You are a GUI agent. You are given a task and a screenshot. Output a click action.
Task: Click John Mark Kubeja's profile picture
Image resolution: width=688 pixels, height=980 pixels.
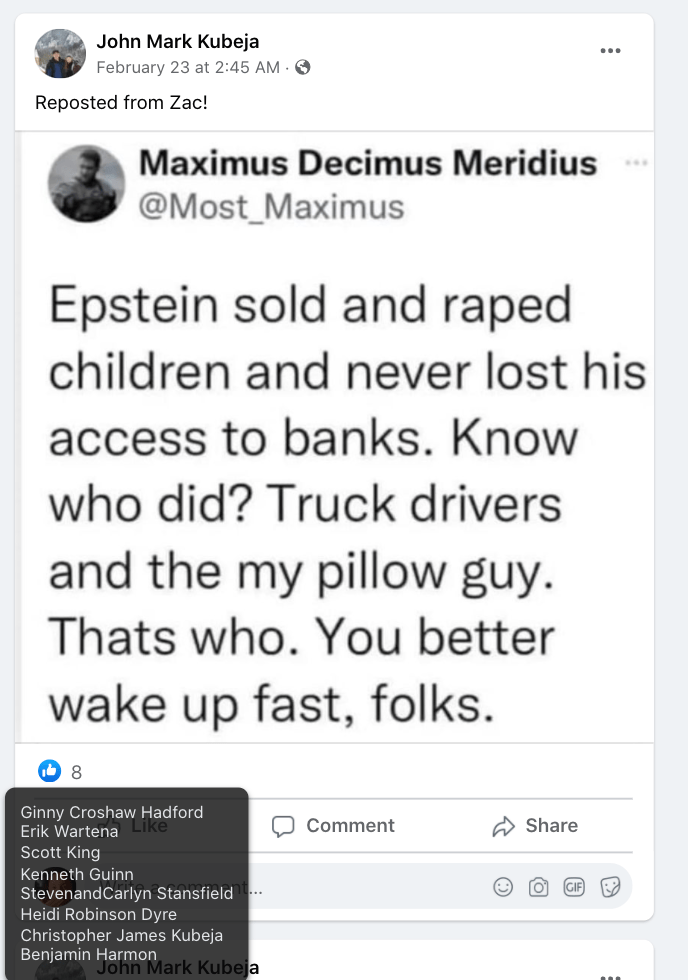tap(60, 53)
